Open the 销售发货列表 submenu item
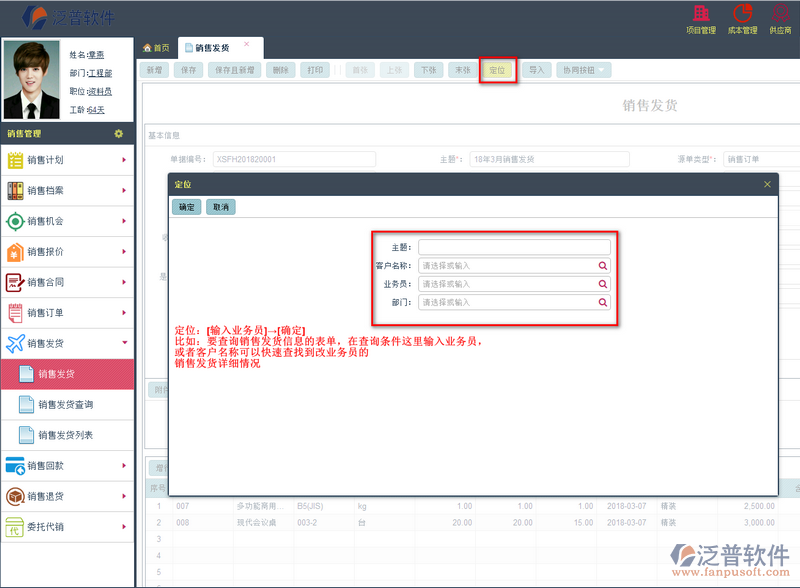Image resolution: width=800 pixels, height=588 pixels. pyautogui.click(x=67, y=435)
